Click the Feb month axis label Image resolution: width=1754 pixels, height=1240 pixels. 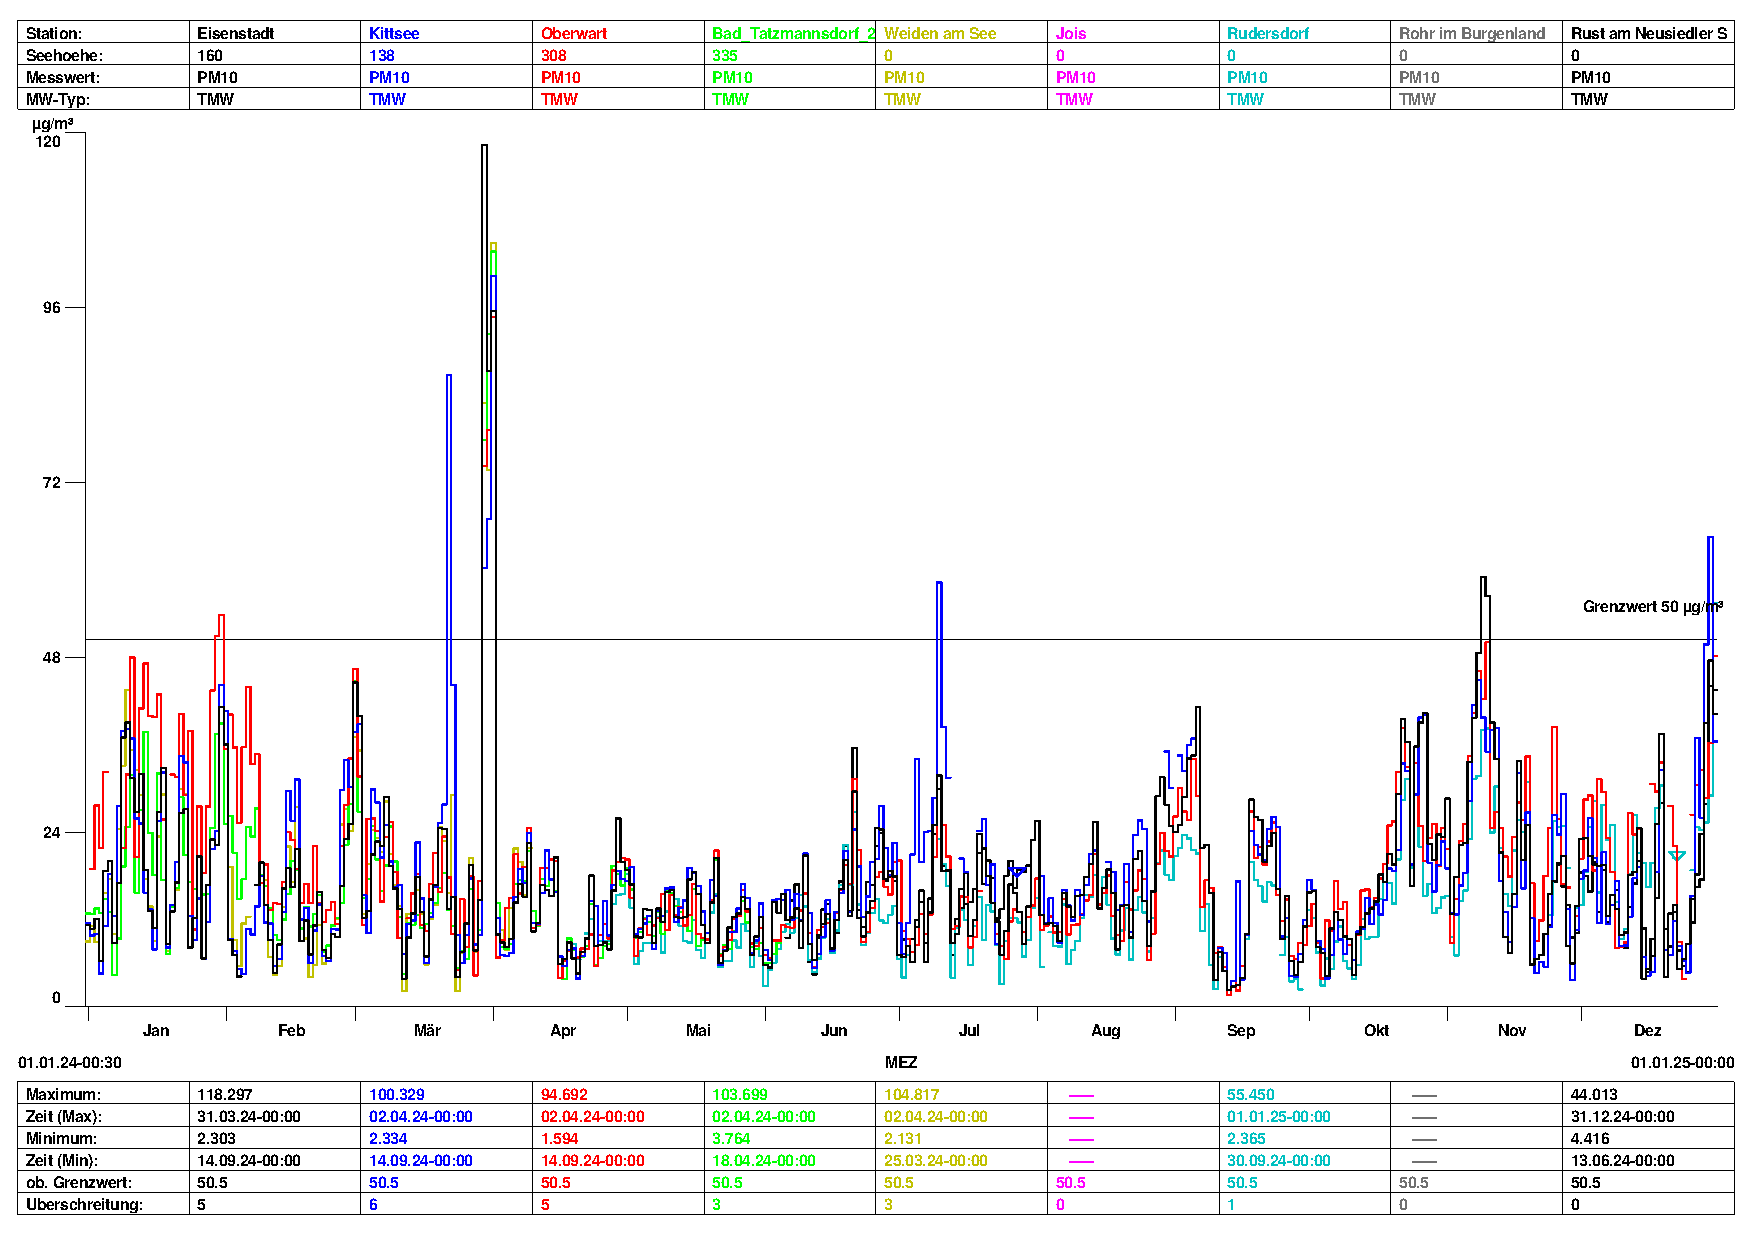coord(291,1030)
